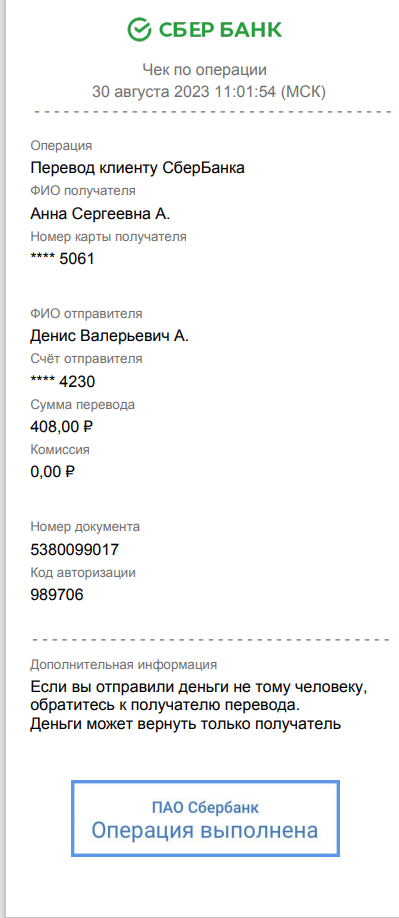Click sender name Денис Валерьевич А.

point(109,336)
